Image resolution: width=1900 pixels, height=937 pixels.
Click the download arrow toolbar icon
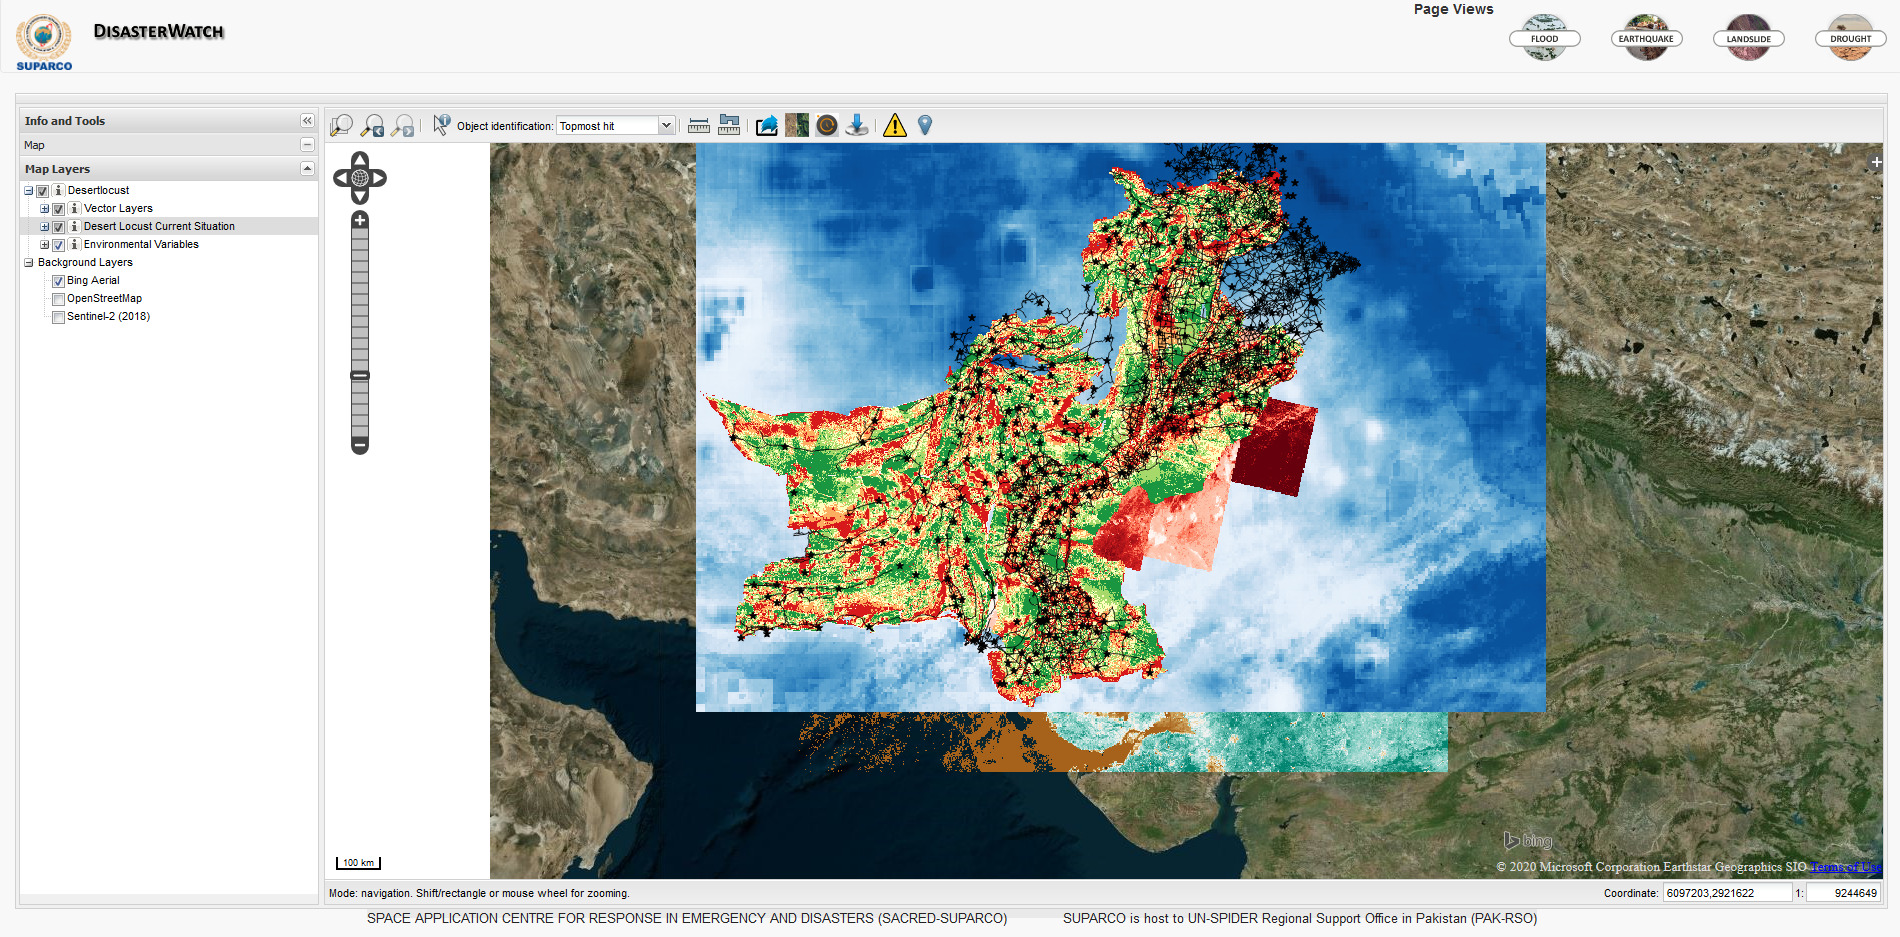point(857,125)
